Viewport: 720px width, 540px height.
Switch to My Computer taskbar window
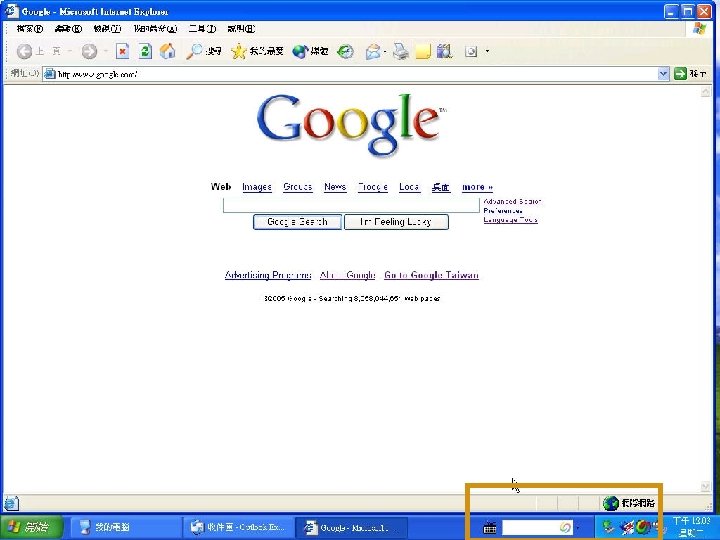click(x=124, y=527)
